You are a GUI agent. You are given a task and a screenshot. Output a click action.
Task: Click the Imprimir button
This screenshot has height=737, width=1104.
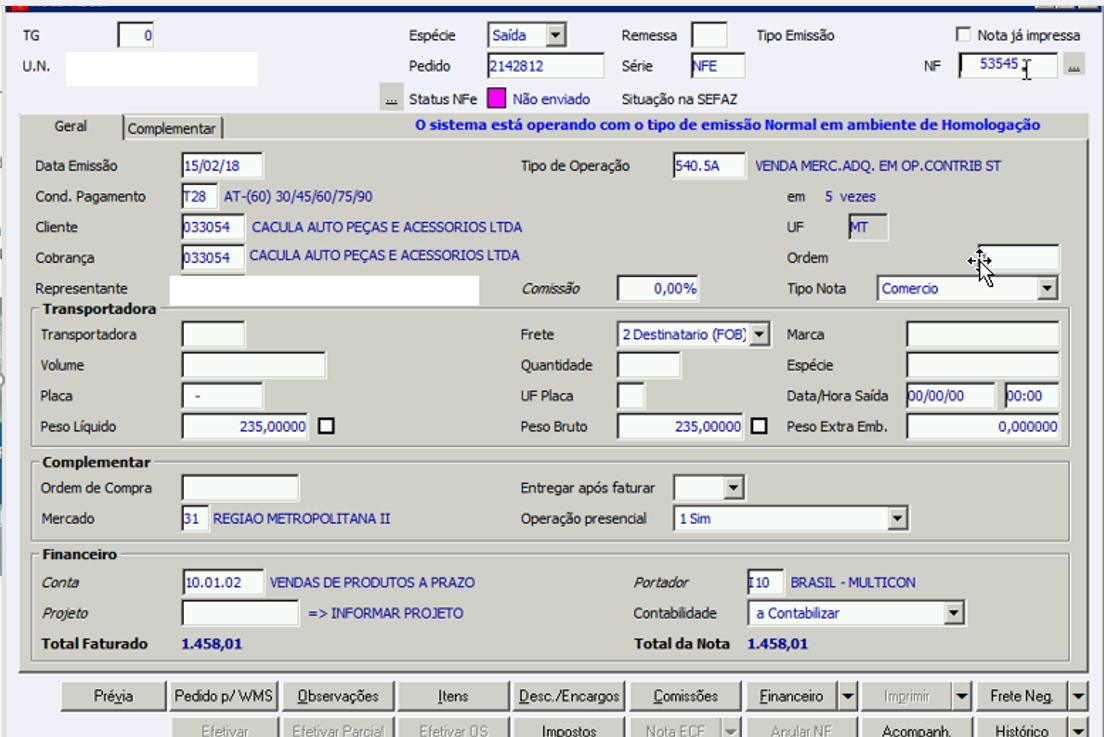click(907, 696)
